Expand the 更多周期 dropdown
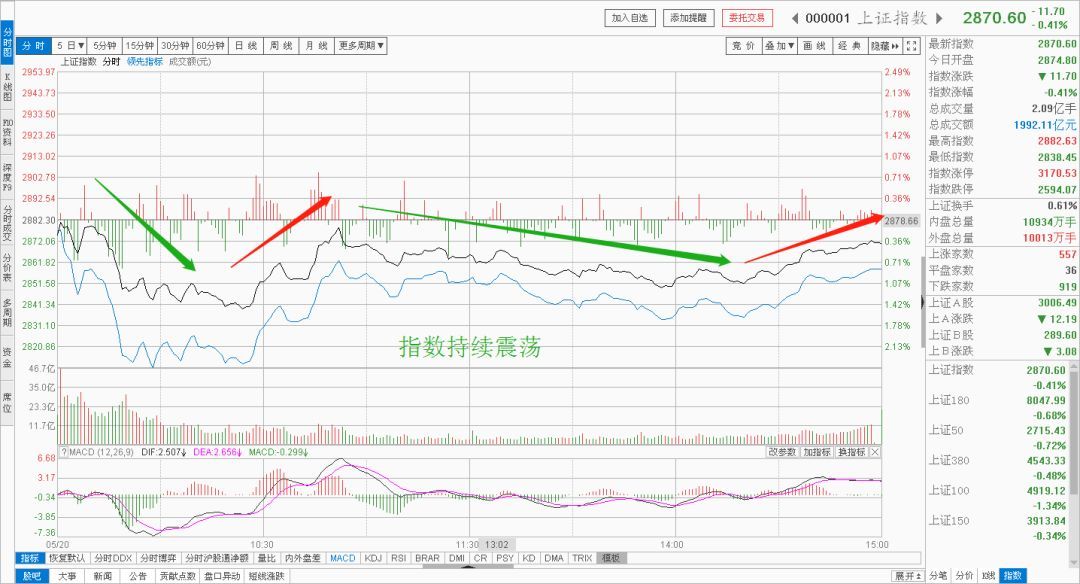Screen dimensions: 1080x584 (x=360, y=45)
